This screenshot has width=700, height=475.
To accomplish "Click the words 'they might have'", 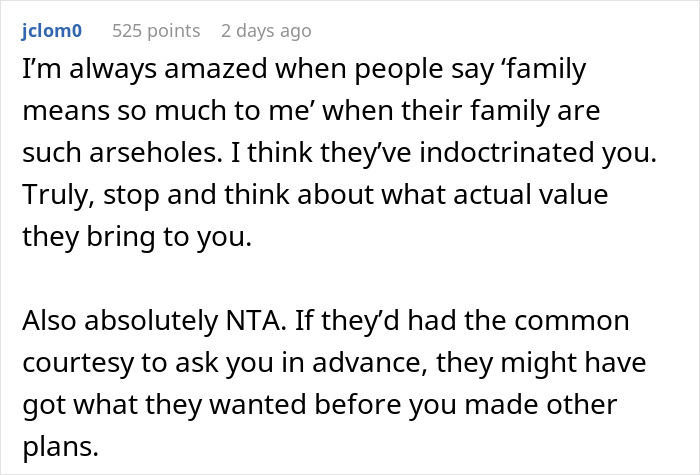I will click(541, 362).
